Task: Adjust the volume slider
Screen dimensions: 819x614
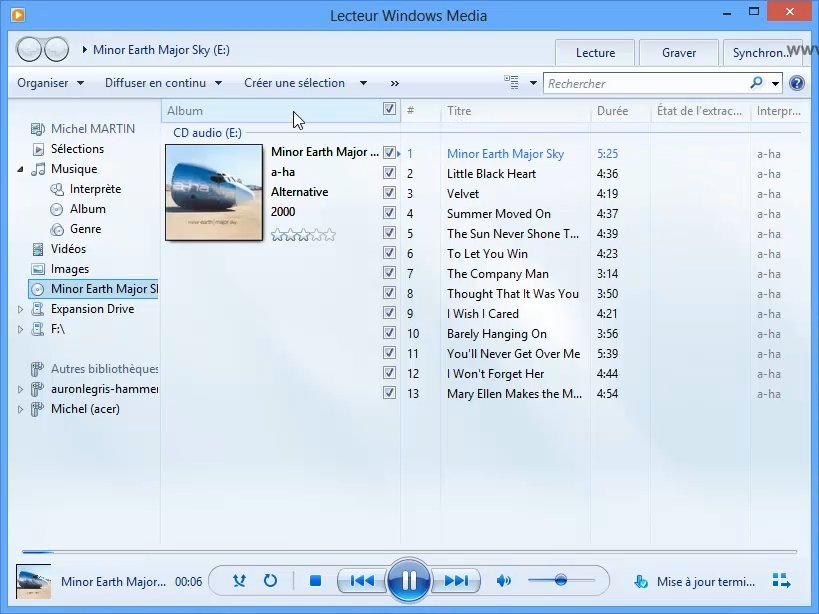Action: point(560,580)
